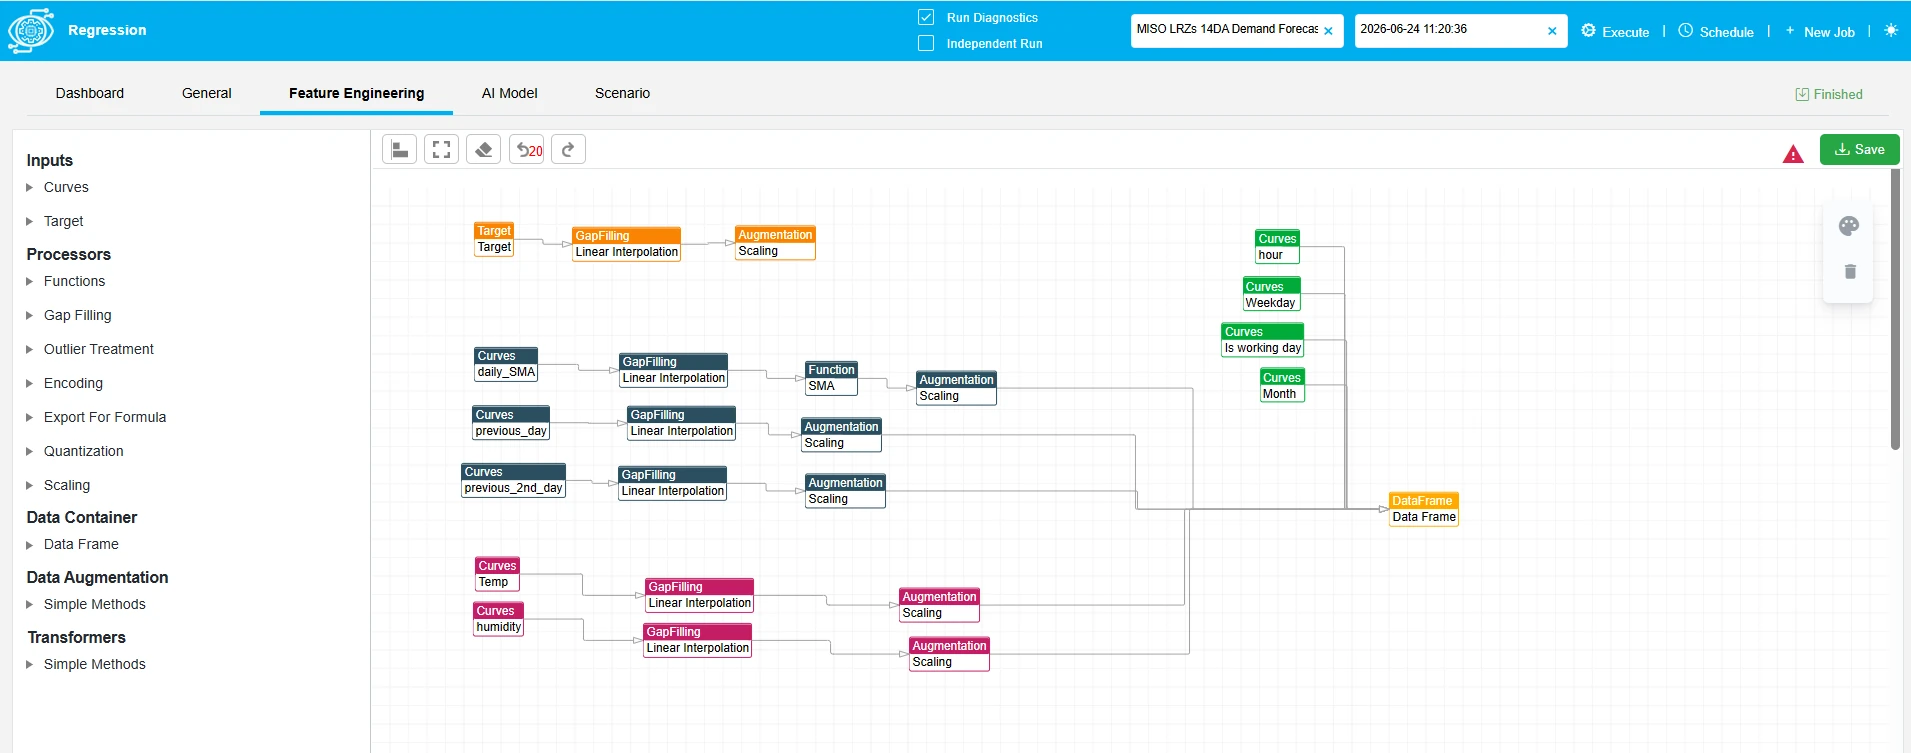Open the AI Model tab
The width and height of the screenshot is (1911, 753).
(510, 93)
